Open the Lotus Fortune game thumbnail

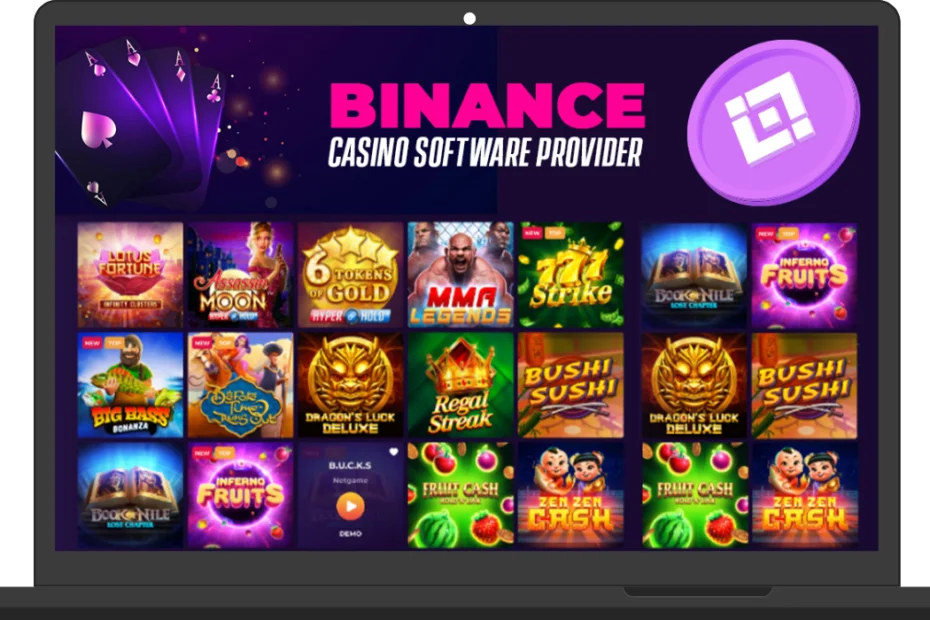pyautogui.click(x=130, y=275)
